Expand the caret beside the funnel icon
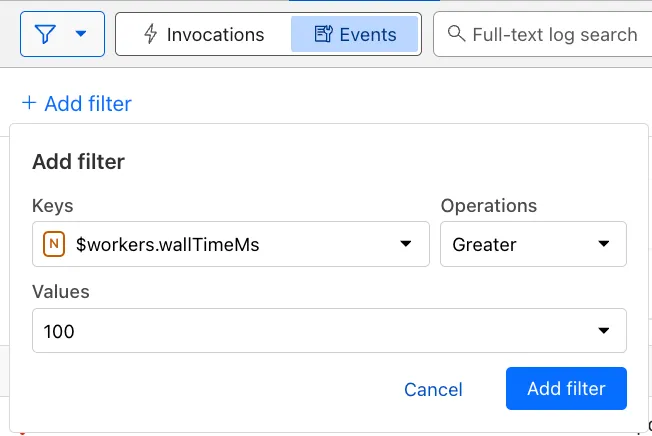 [x=81, y=35]
